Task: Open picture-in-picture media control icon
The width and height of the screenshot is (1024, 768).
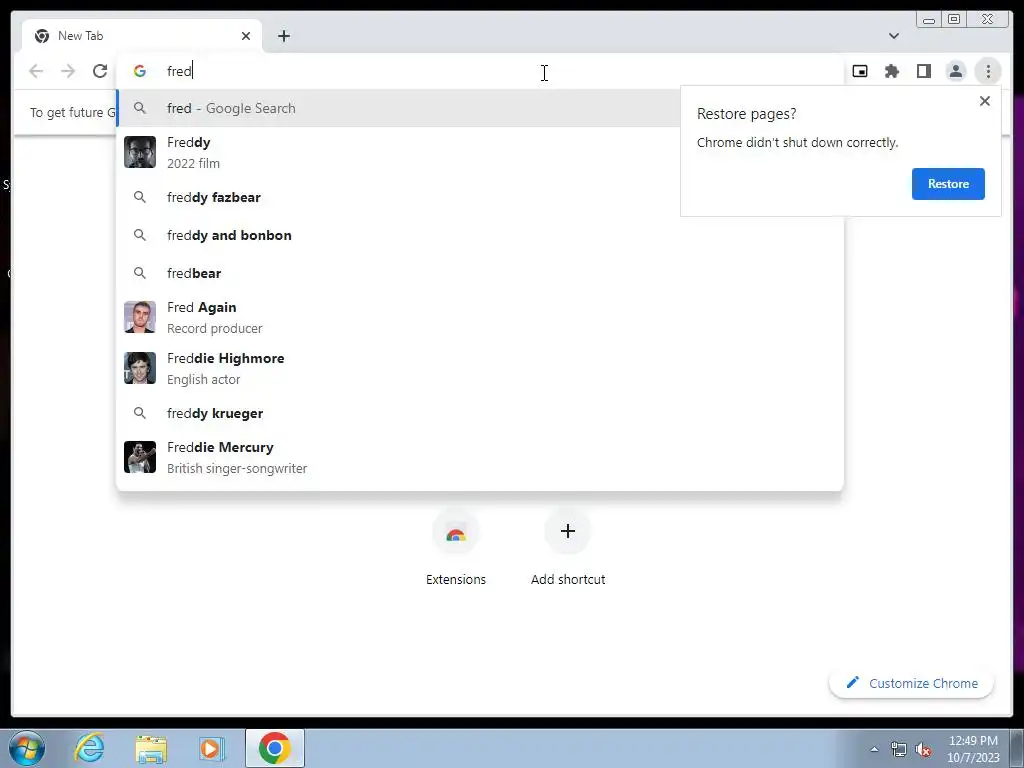Action: point(860,71)
